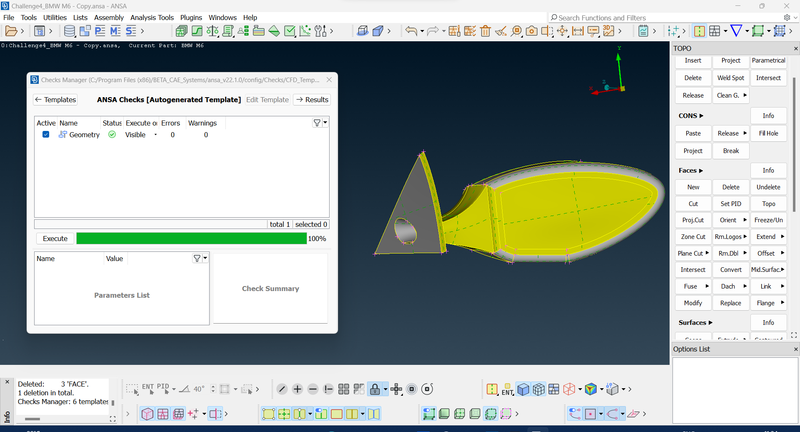
Task: Expand the Surfaces section arrow
Action: 710,322
